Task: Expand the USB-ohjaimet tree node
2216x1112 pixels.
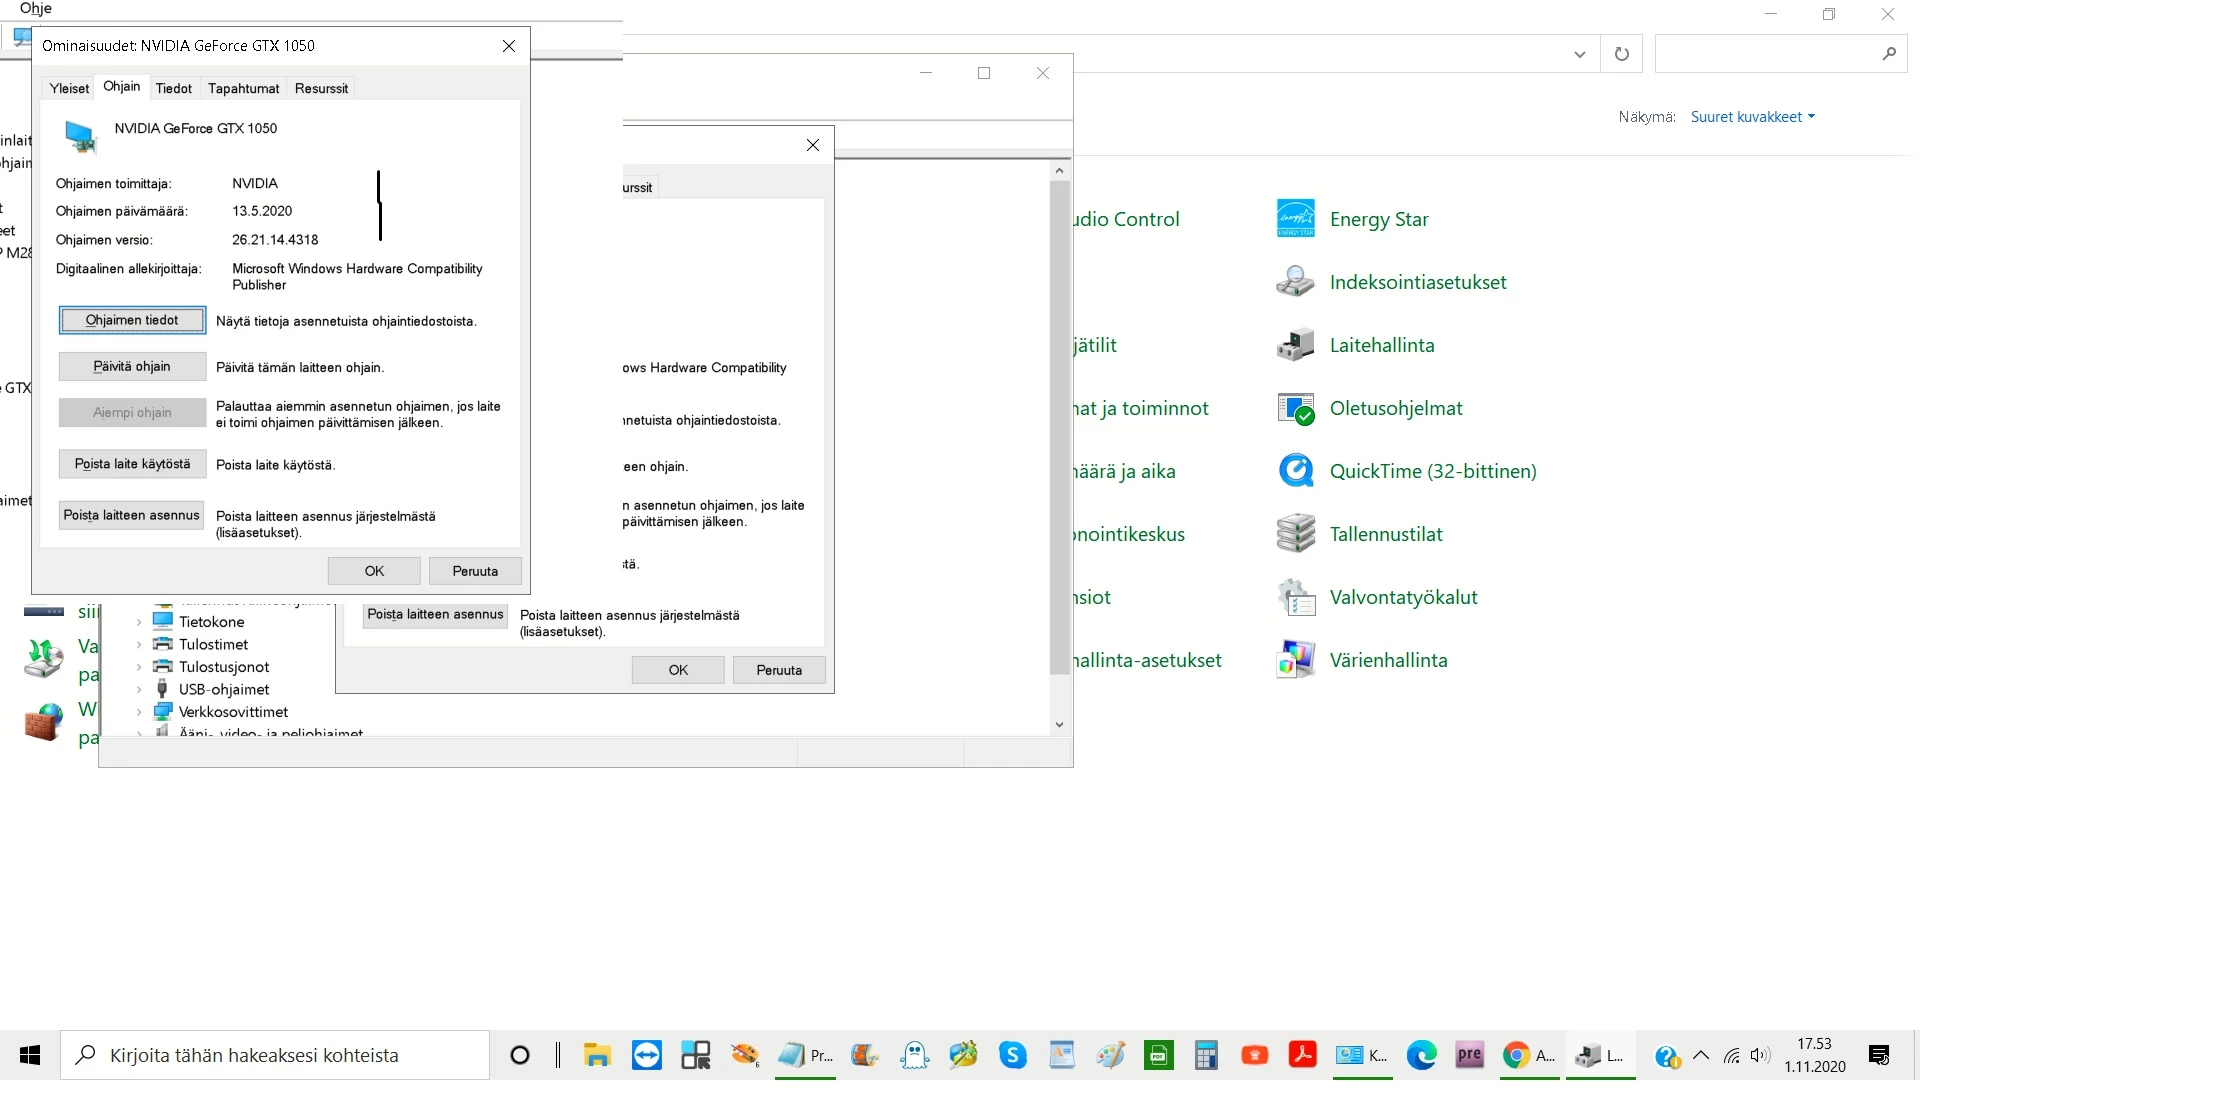Action: click(x=139, y=690)
